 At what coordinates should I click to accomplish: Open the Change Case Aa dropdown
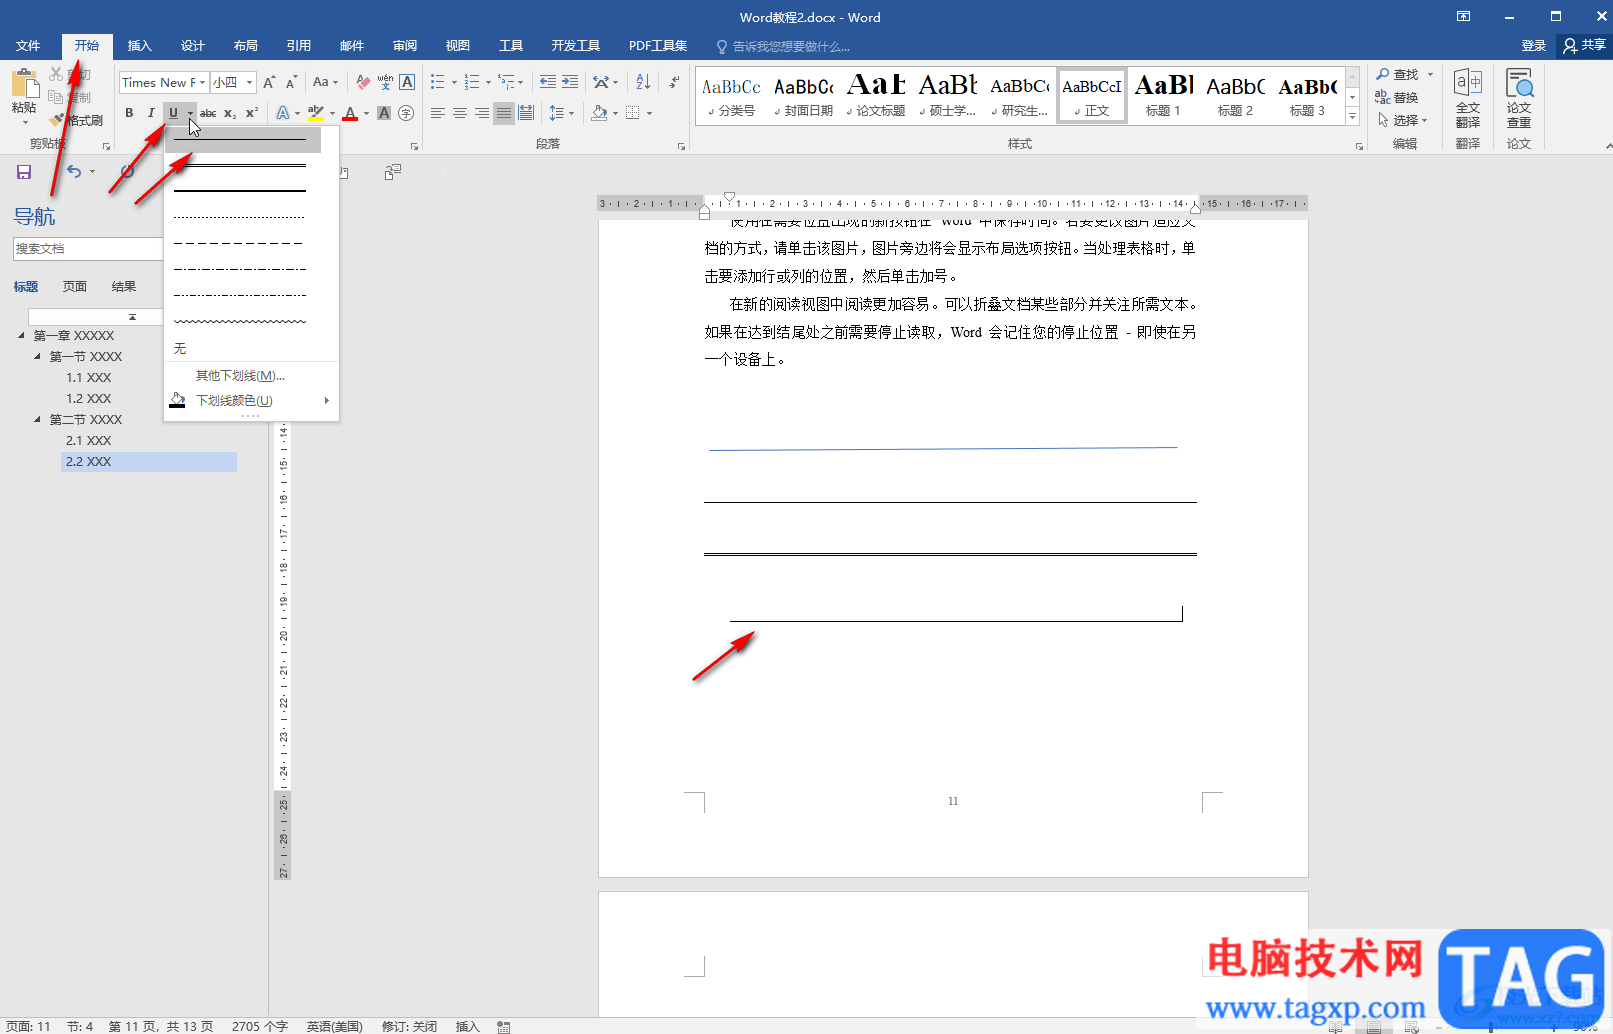coord(326,82)
